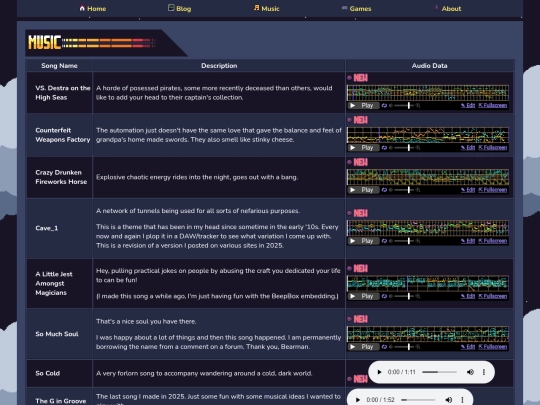
Task: Play the Cave_1 song
Action: pyautogui.click(x=363, y=241)
